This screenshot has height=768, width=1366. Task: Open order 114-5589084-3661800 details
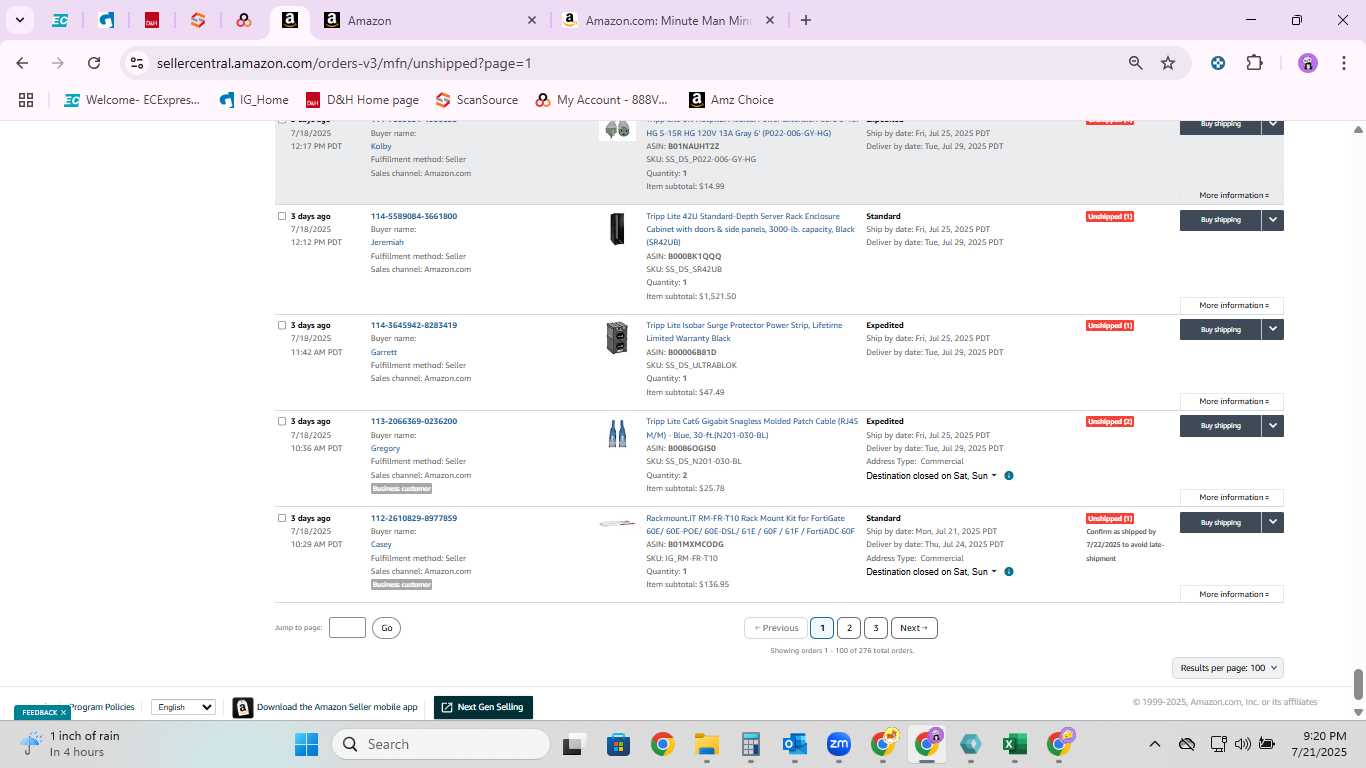click(413, 216)
